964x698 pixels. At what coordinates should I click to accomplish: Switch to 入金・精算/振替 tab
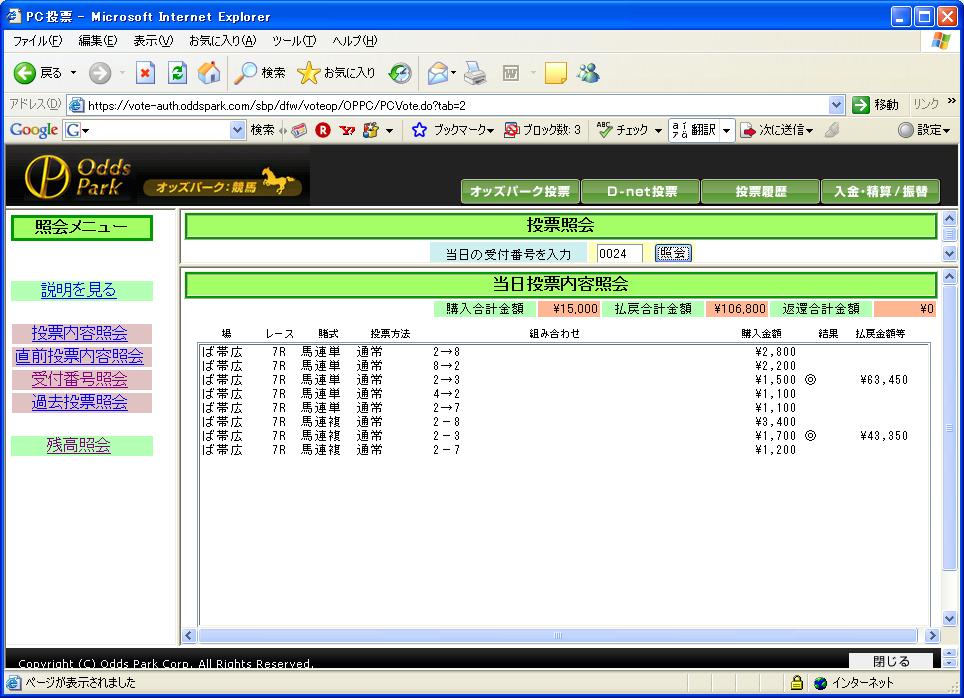pyautogui.click(x=880, y=191)
